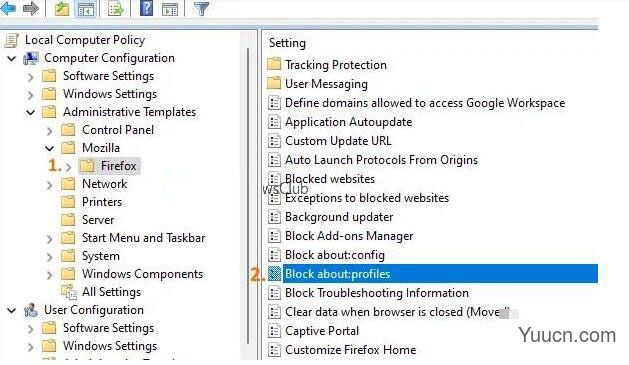This screenshot has height=365, width=629.
Task: Toggle the Show/Hide Console Tree icon
Action: click(86, 8)
